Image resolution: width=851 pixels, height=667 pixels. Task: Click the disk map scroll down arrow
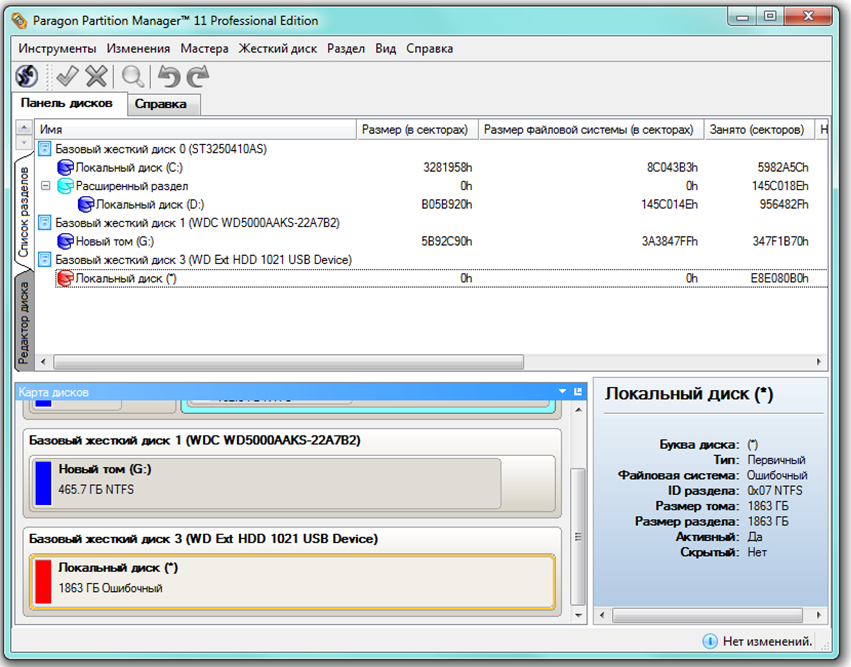point(579,615)
